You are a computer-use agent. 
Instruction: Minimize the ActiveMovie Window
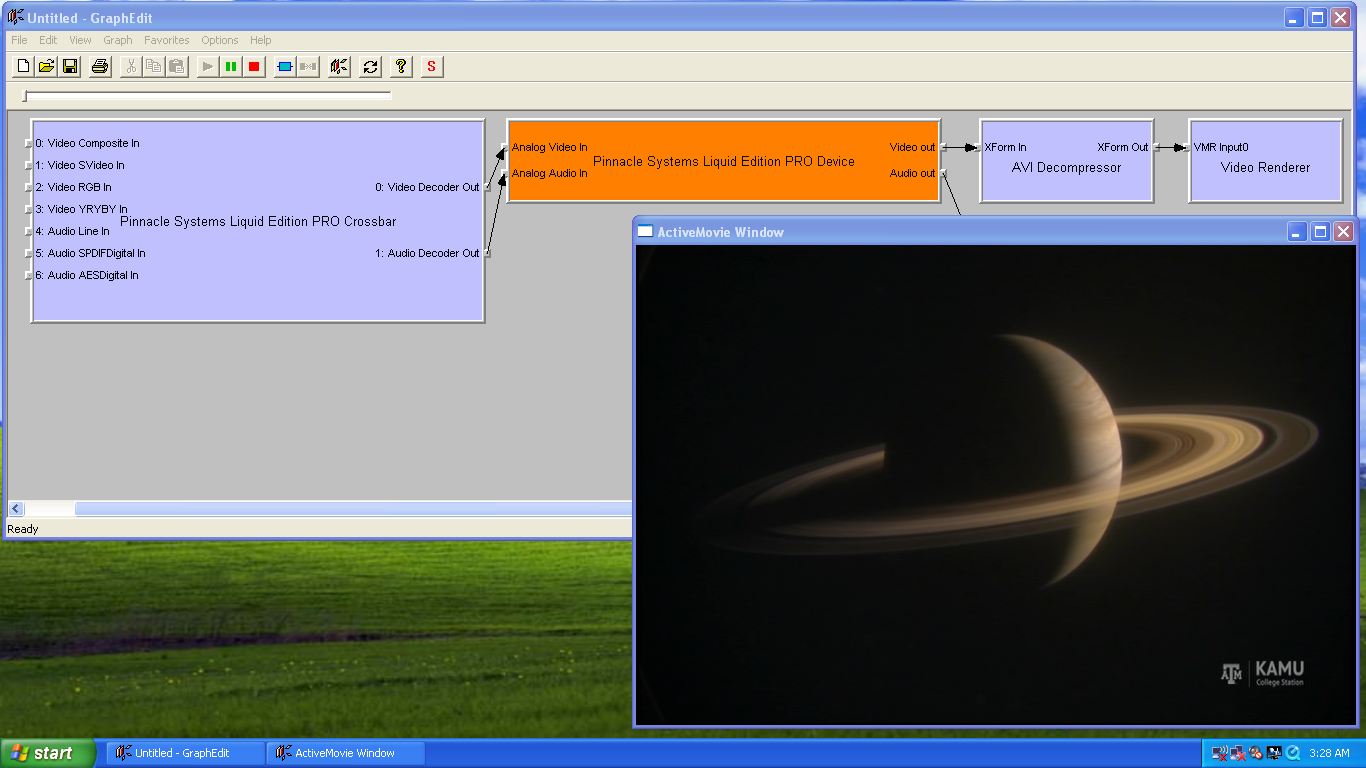(x=1297, y=231)
